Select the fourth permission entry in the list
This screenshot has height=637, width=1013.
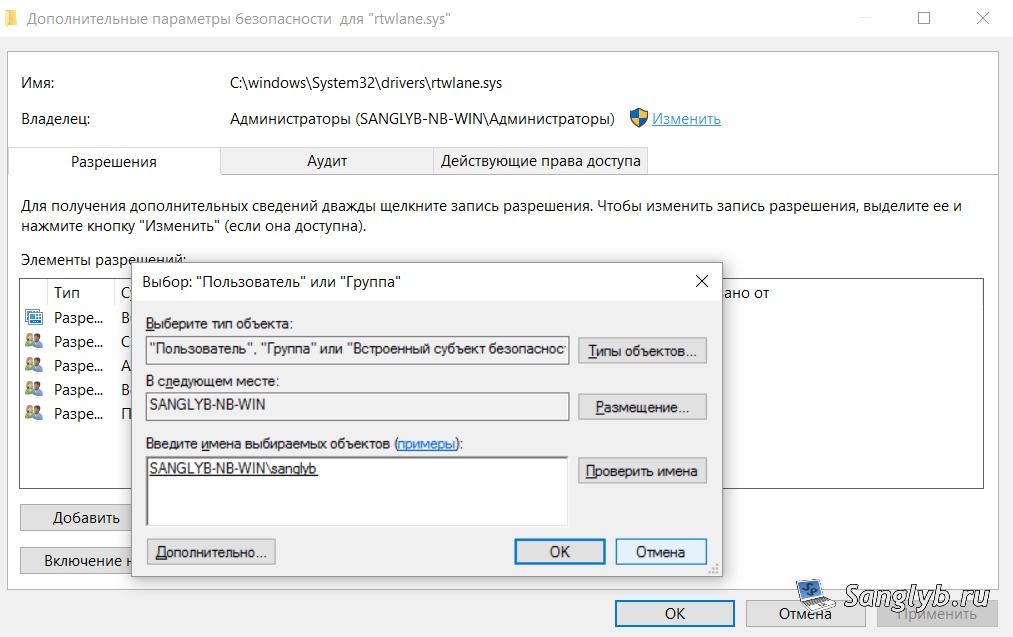click(78, 389)
